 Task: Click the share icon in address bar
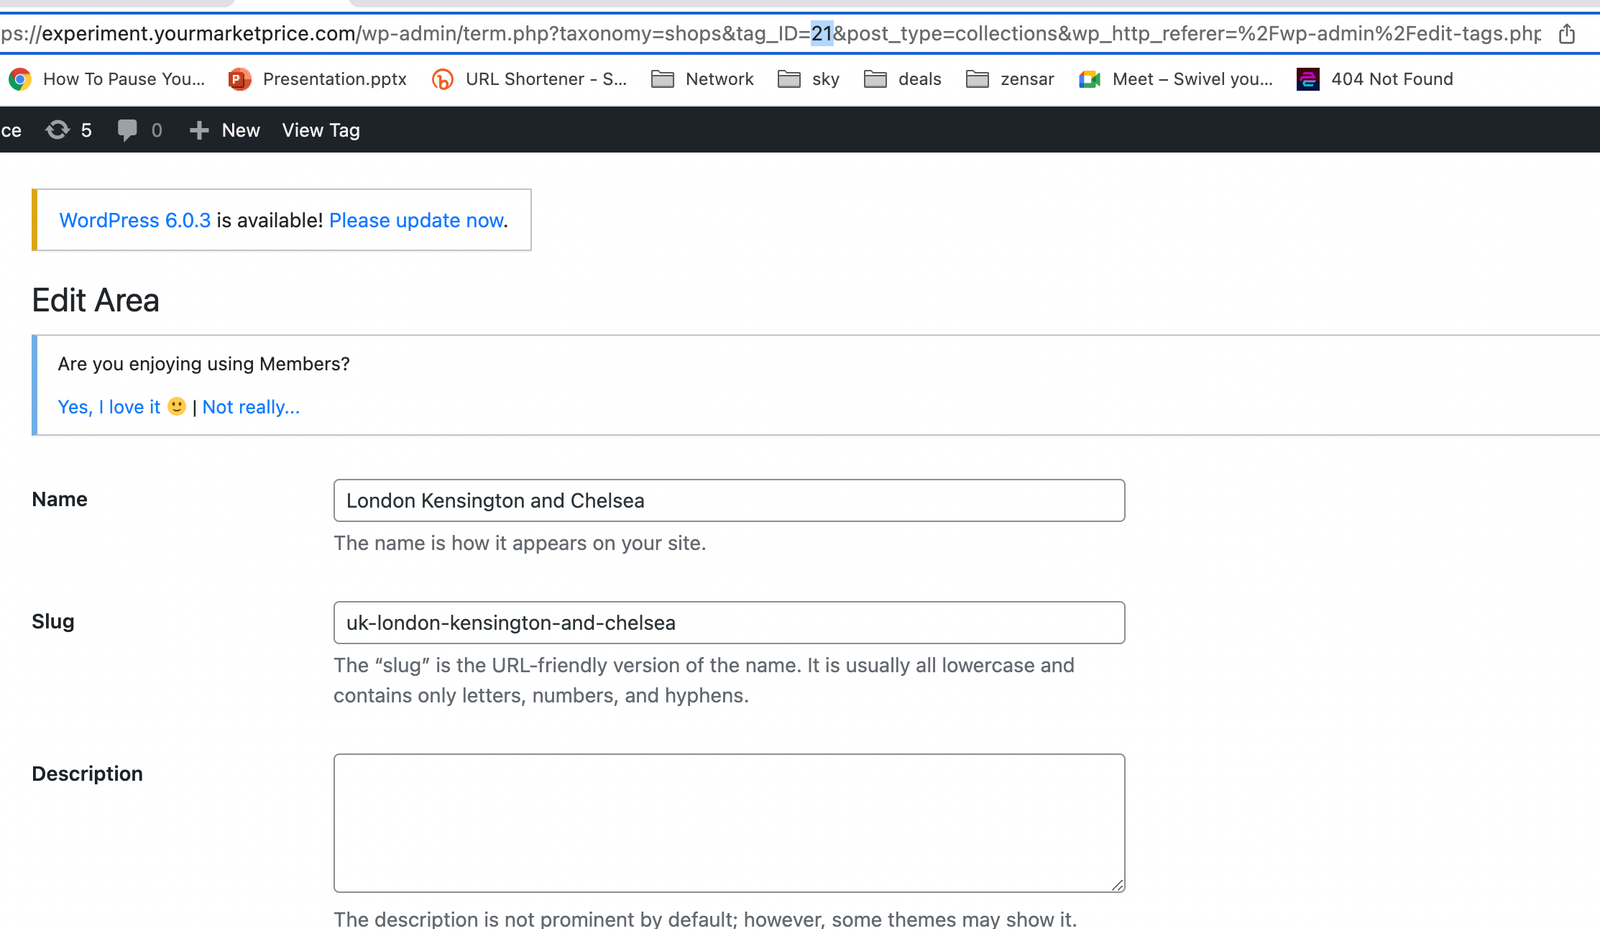tap(1566, 34)
